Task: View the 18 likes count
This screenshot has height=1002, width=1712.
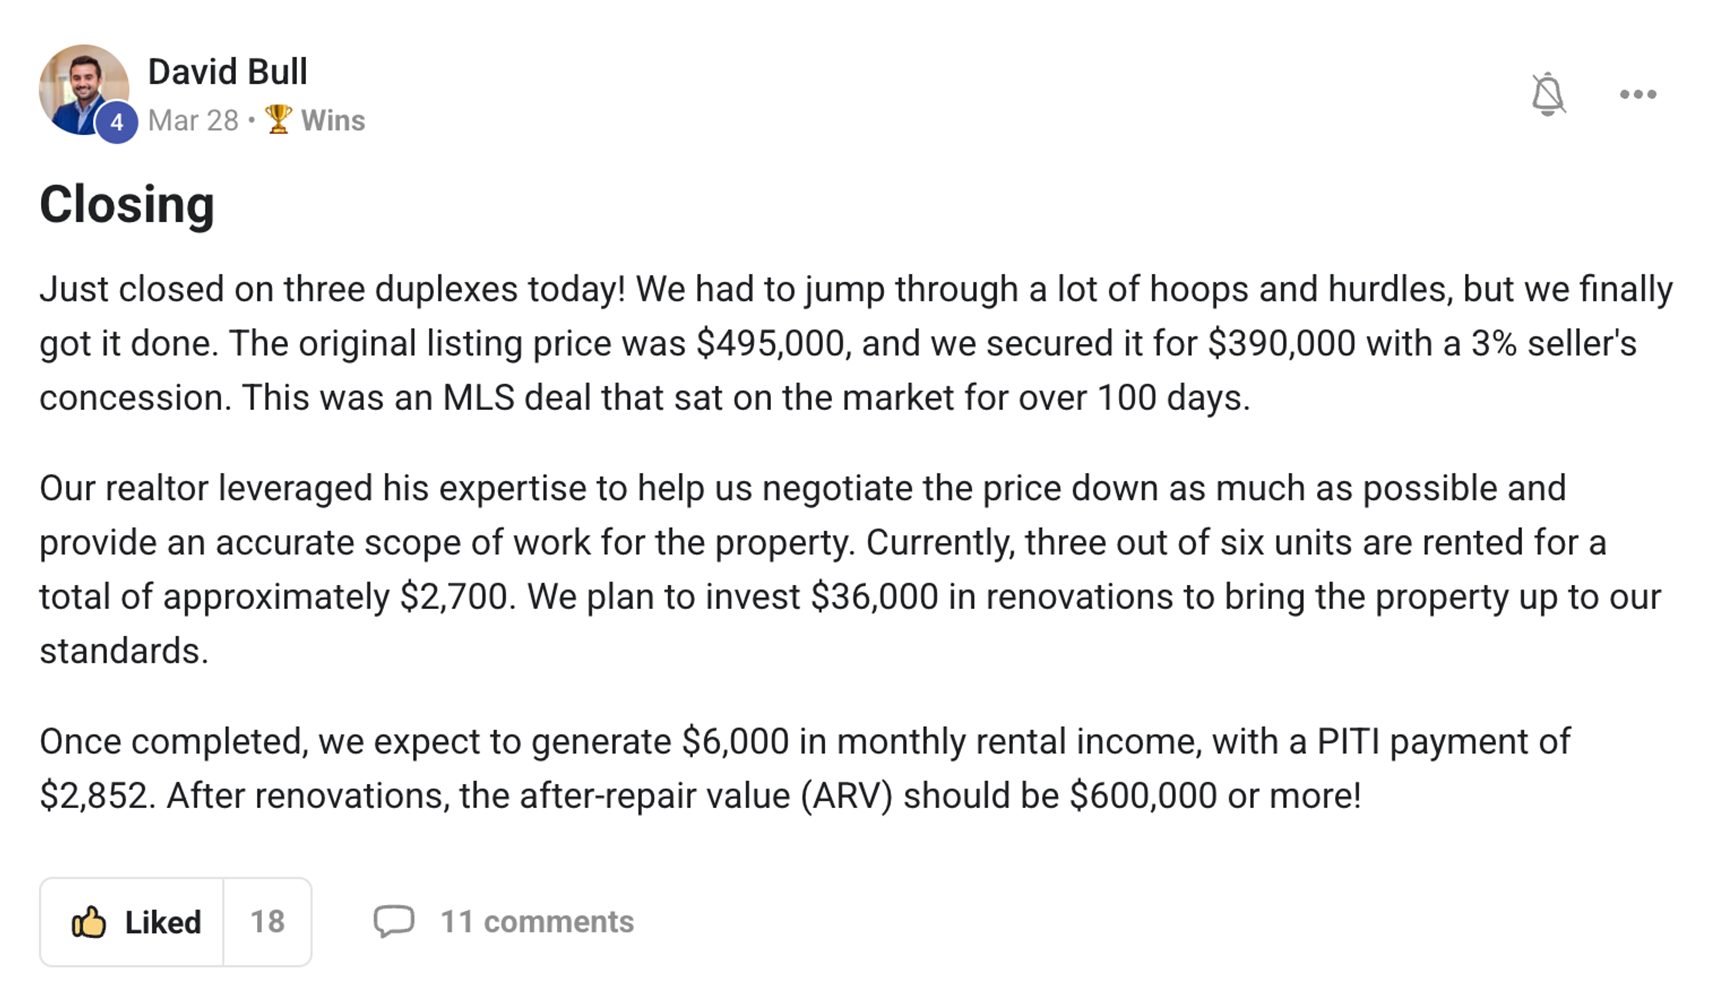Action: tap(267, 922)
